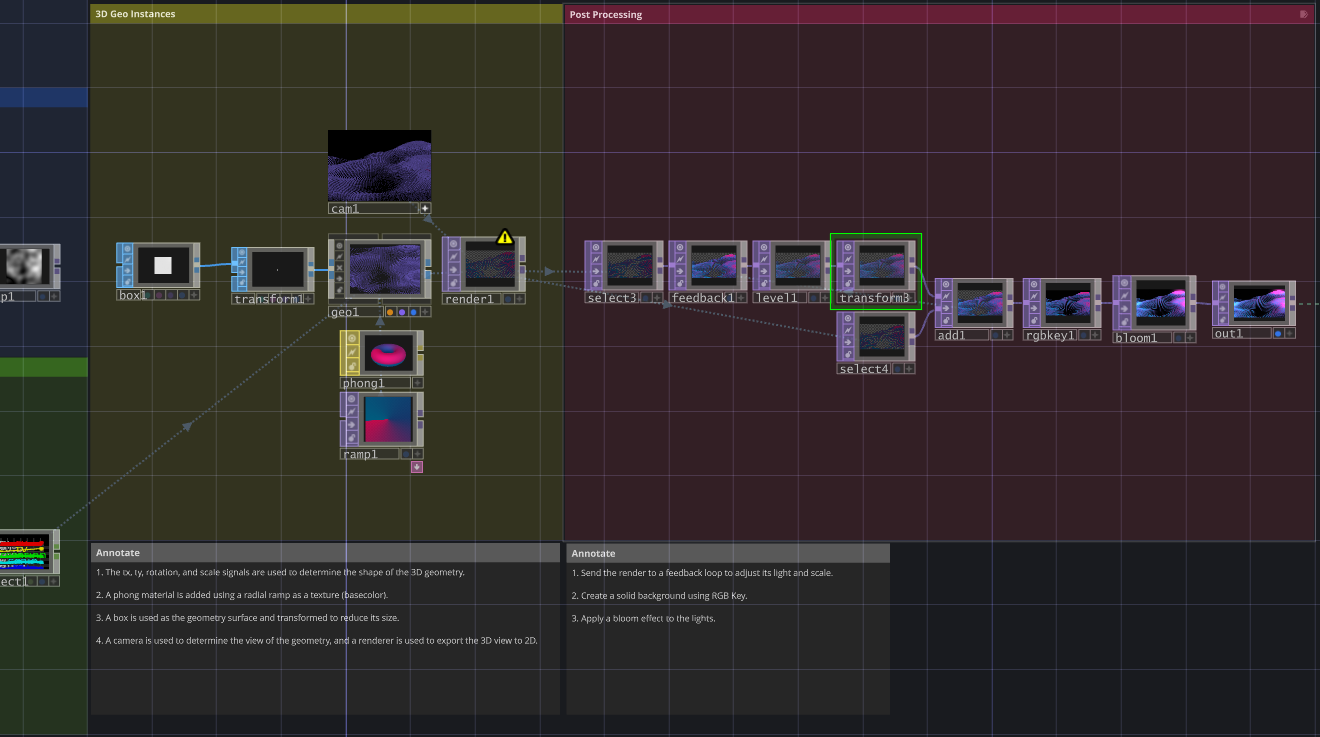Click the plus button beside select4 name
Image resolution: width=1320 pixels, height=737 pixels.
click(x=909, y=369)
